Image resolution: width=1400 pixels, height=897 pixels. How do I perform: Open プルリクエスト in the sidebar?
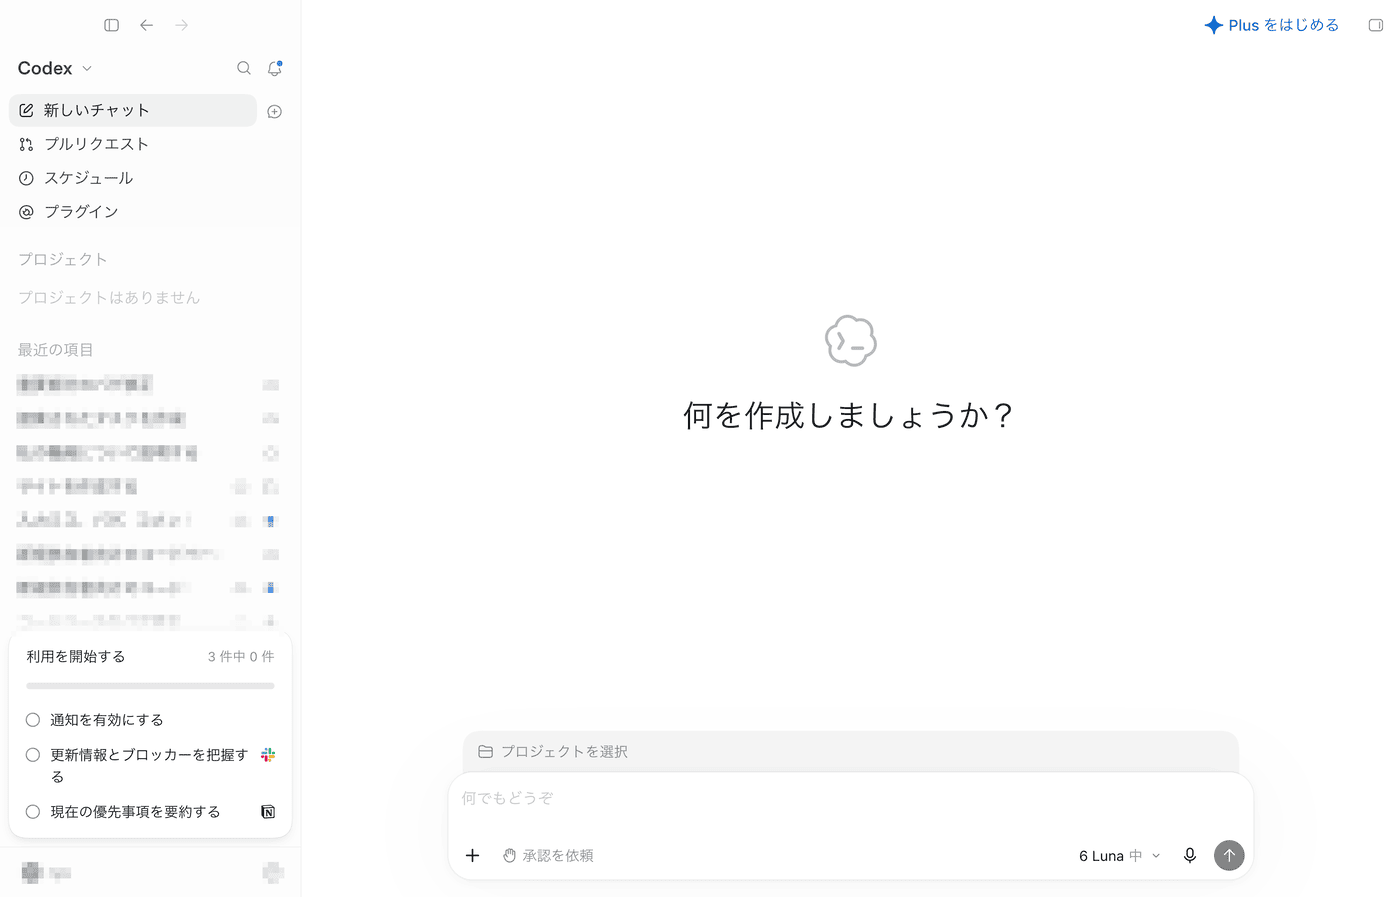(x=133, y=144)
